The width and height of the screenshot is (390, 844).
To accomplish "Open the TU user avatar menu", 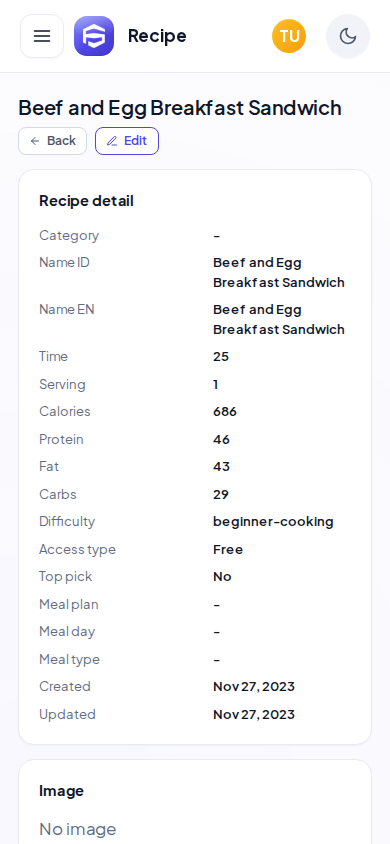I will point(289,36).
